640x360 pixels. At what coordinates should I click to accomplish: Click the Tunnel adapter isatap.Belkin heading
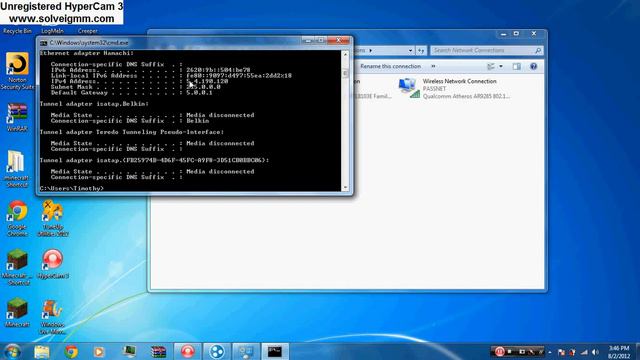pyautogui.click(x=94, y=104)
